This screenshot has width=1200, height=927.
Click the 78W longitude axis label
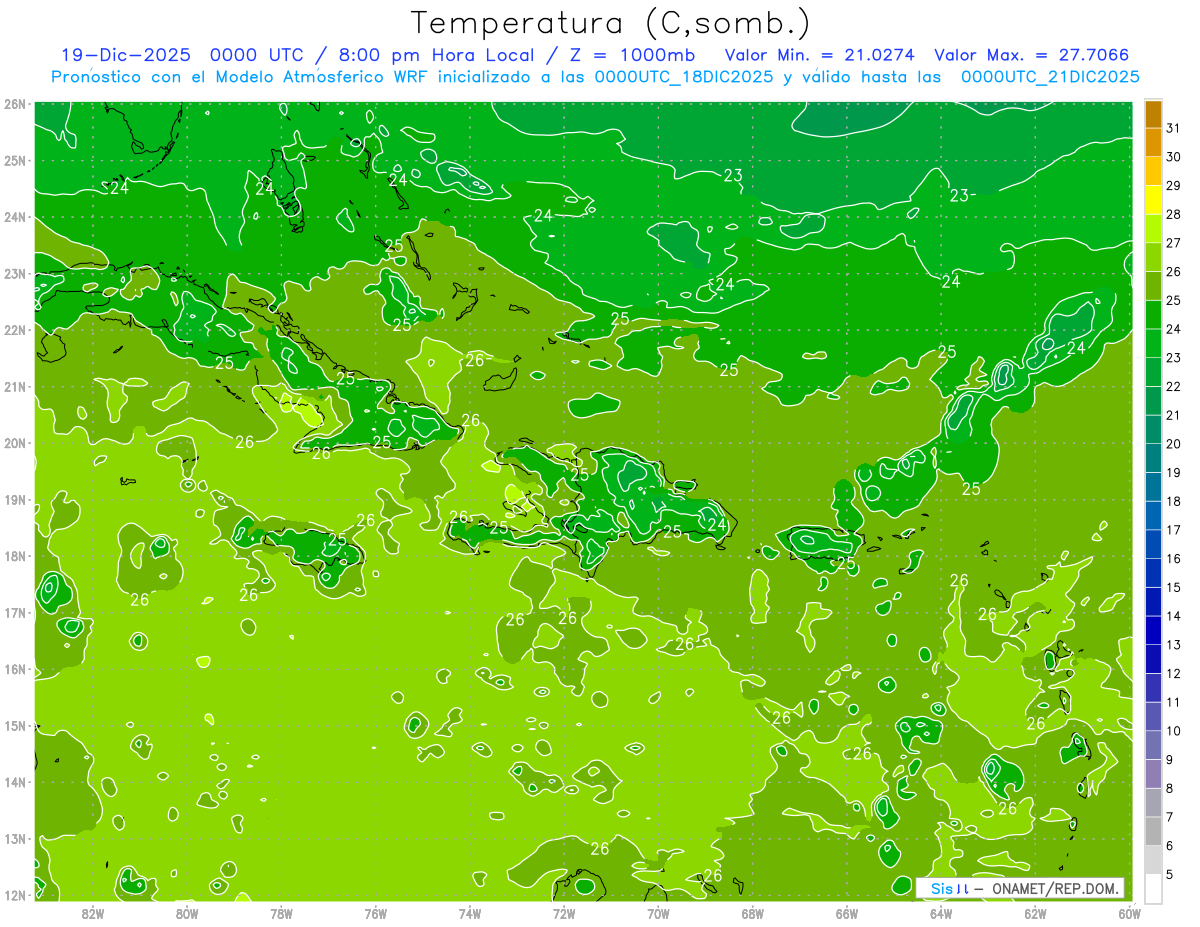(281, 913)
